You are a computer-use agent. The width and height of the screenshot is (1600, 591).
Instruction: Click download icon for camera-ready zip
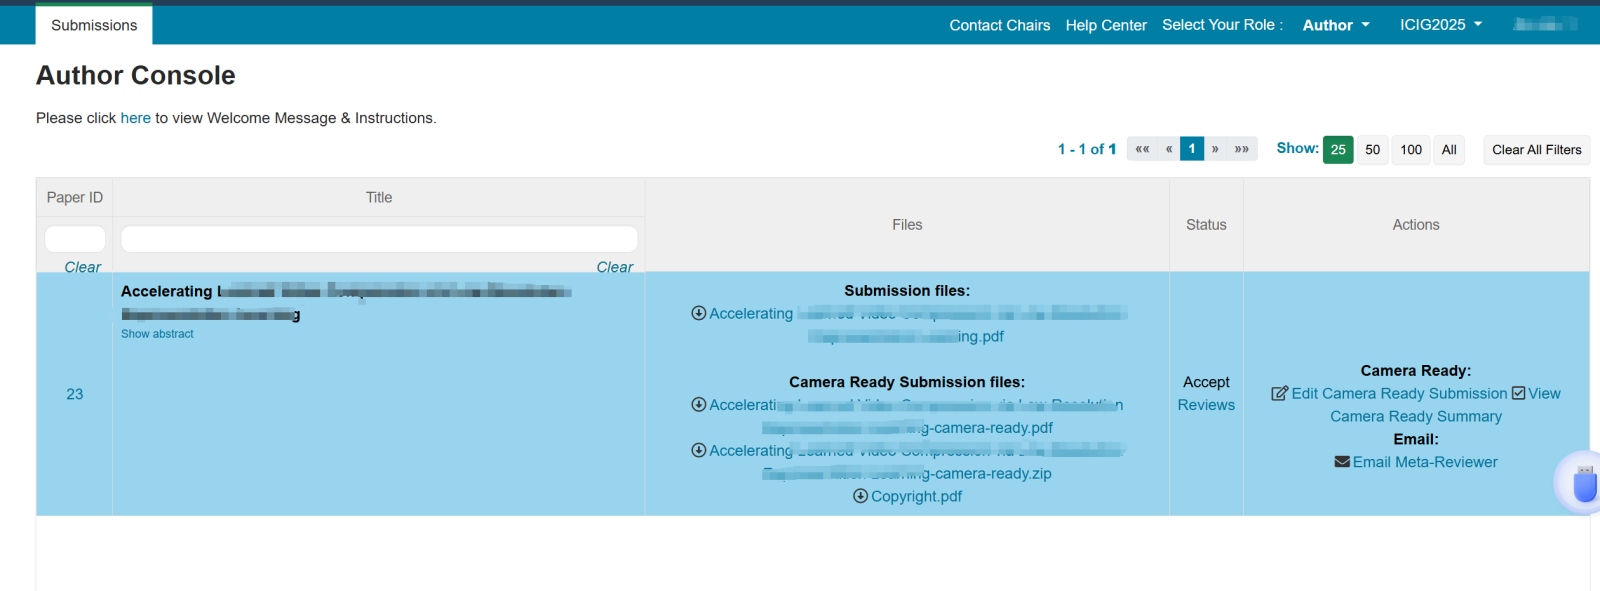[699, 451]
